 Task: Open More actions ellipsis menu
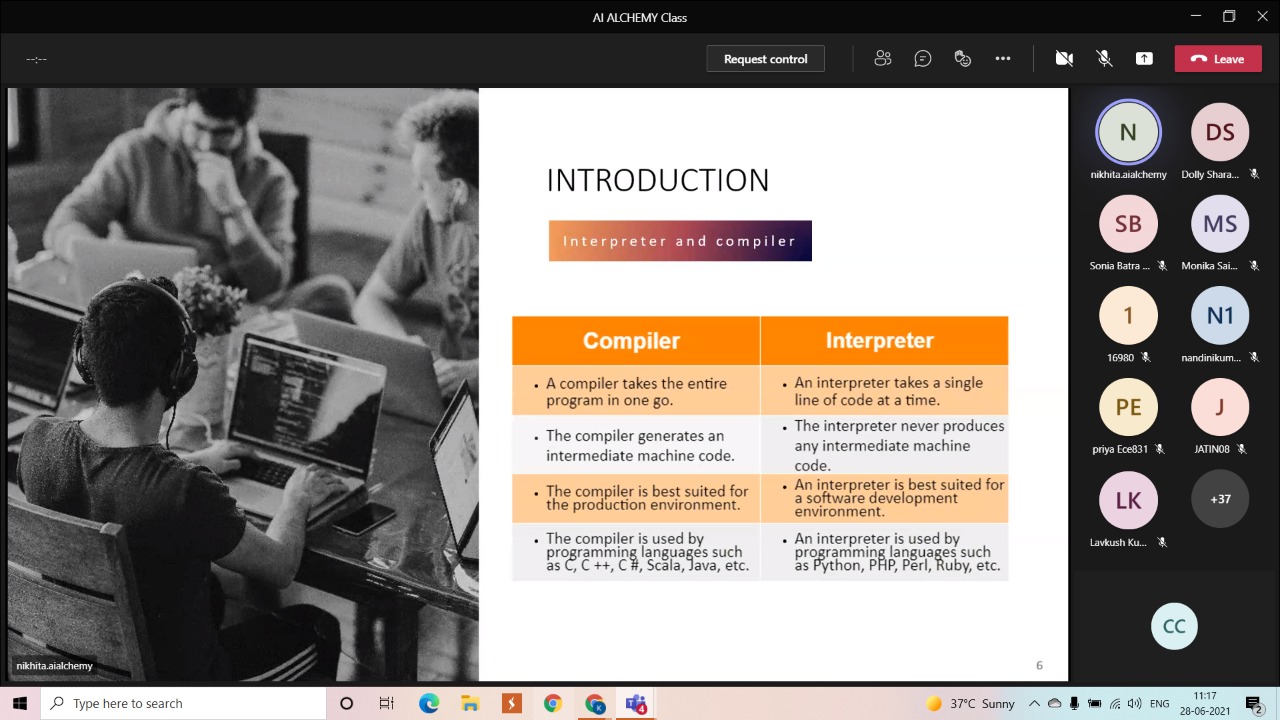[x=1002, y=59]
